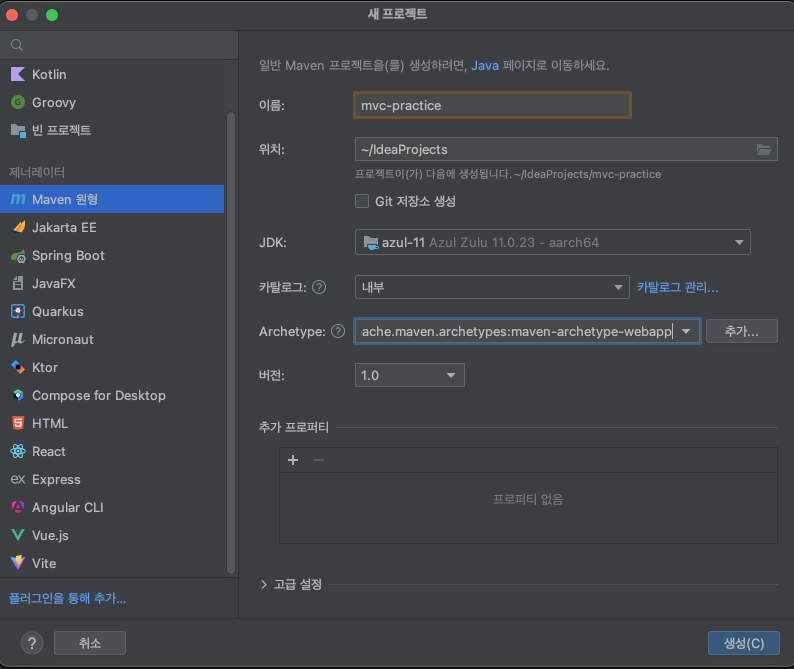This screenshot has width=794, height=669.
Task: Click the '취소' cancel button
Action: tap(90, 643)
